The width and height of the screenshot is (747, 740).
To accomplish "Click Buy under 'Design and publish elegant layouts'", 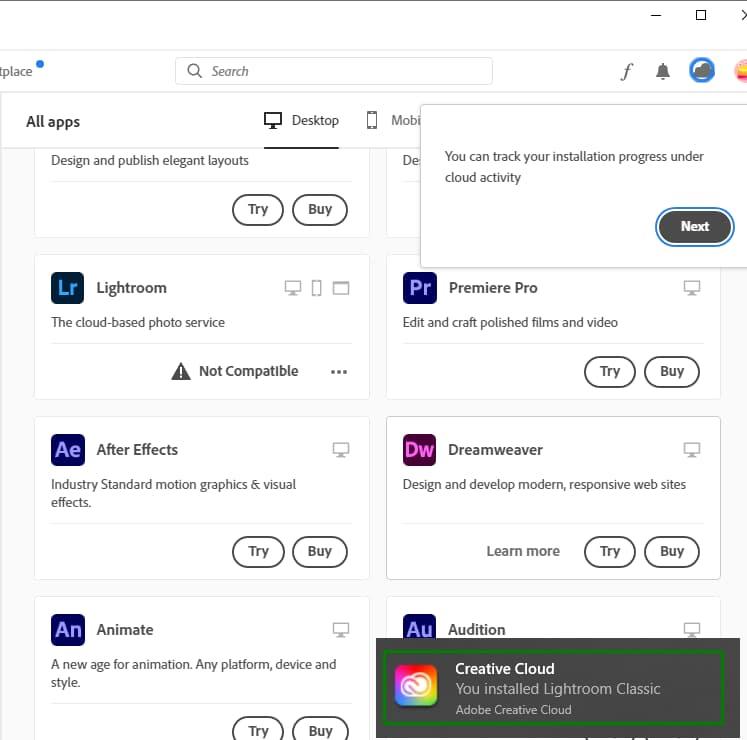I will pos(320,210).
